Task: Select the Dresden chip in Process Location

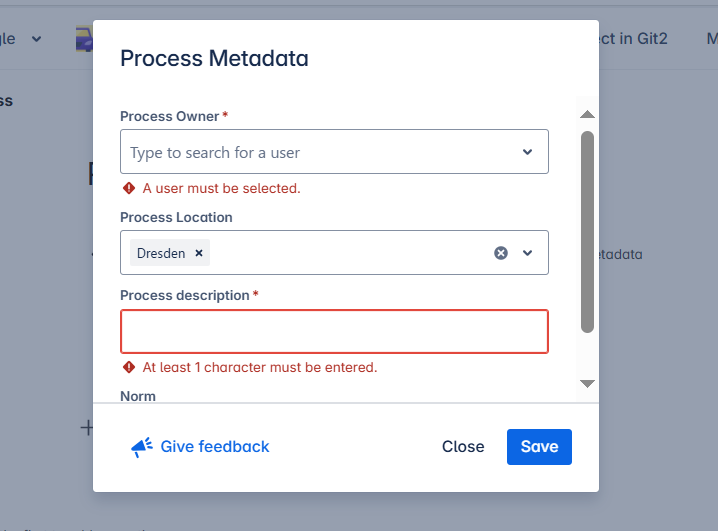Action: click(161, 253)
